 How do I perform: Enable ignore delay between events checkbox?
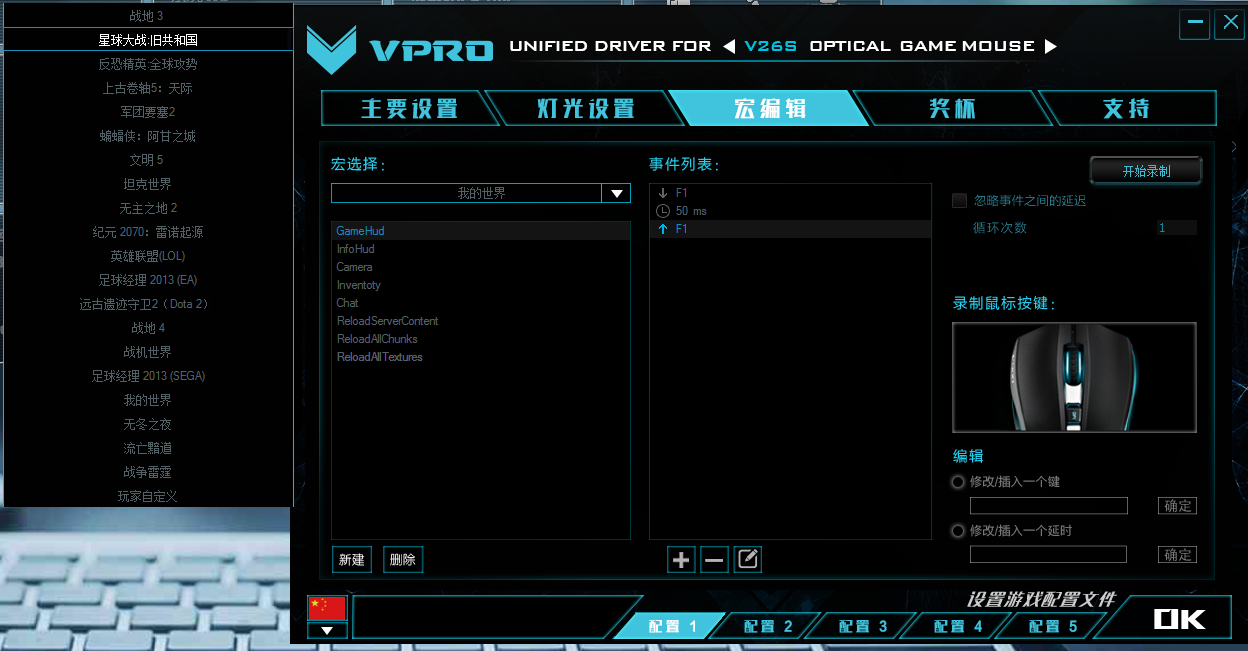(x=960, y=201)
